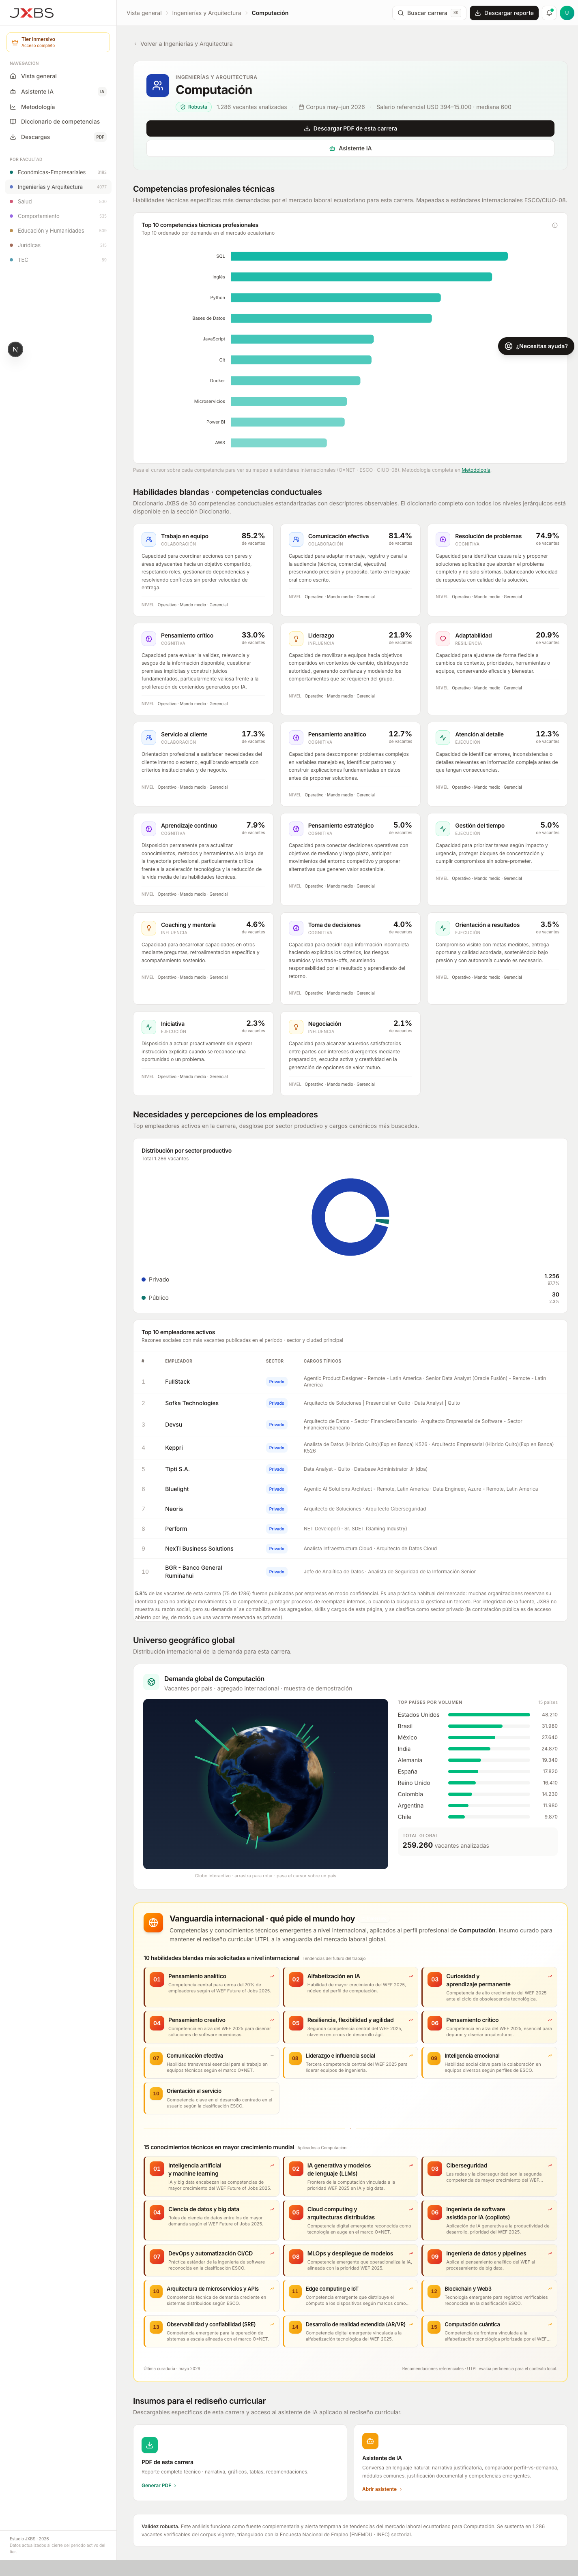578x2576 pixels.
Task: Click the Buscar carrera search field
Action: 429,13
